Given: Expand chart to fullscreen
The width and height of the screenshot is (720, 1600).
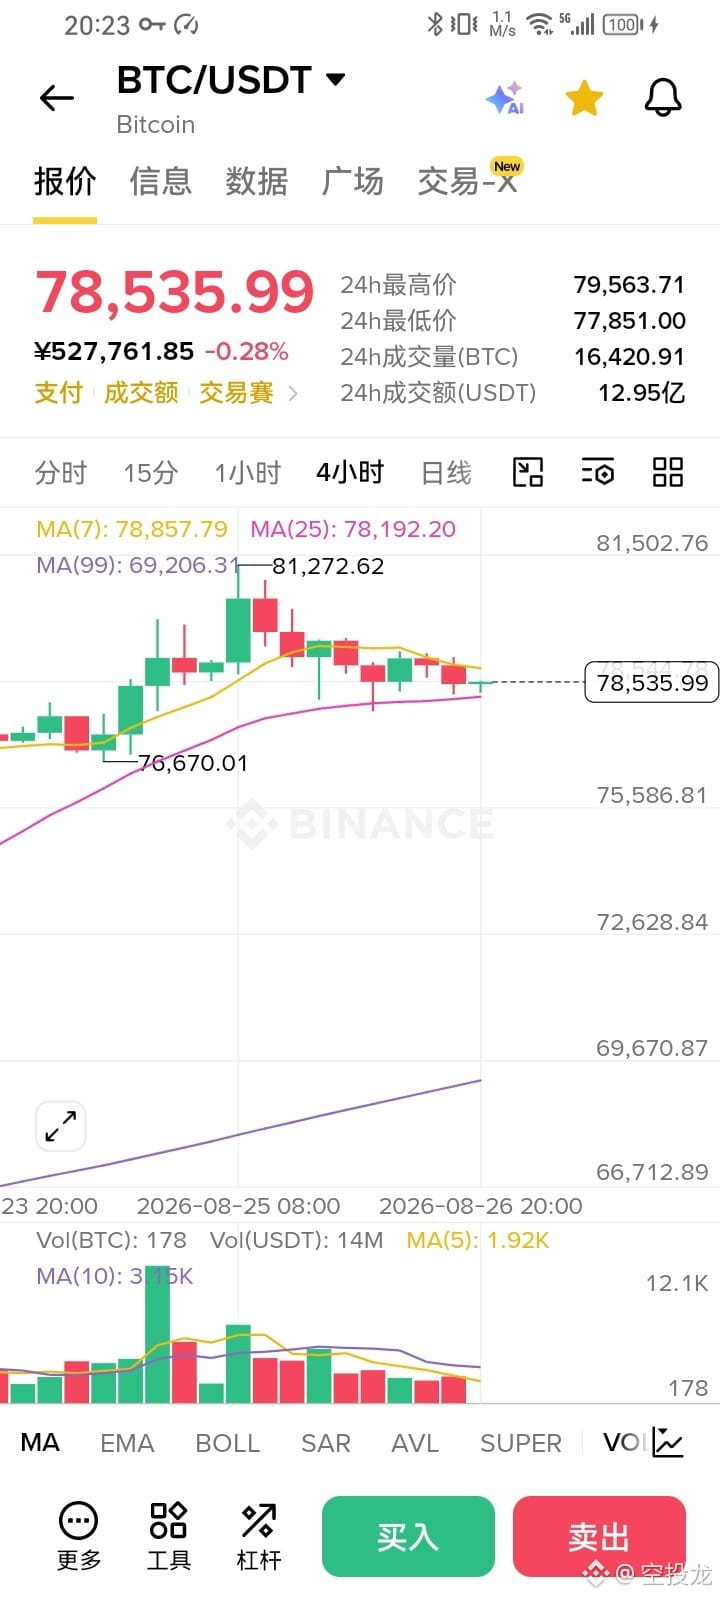Looking at the screenshot, I should point(60,1126).
